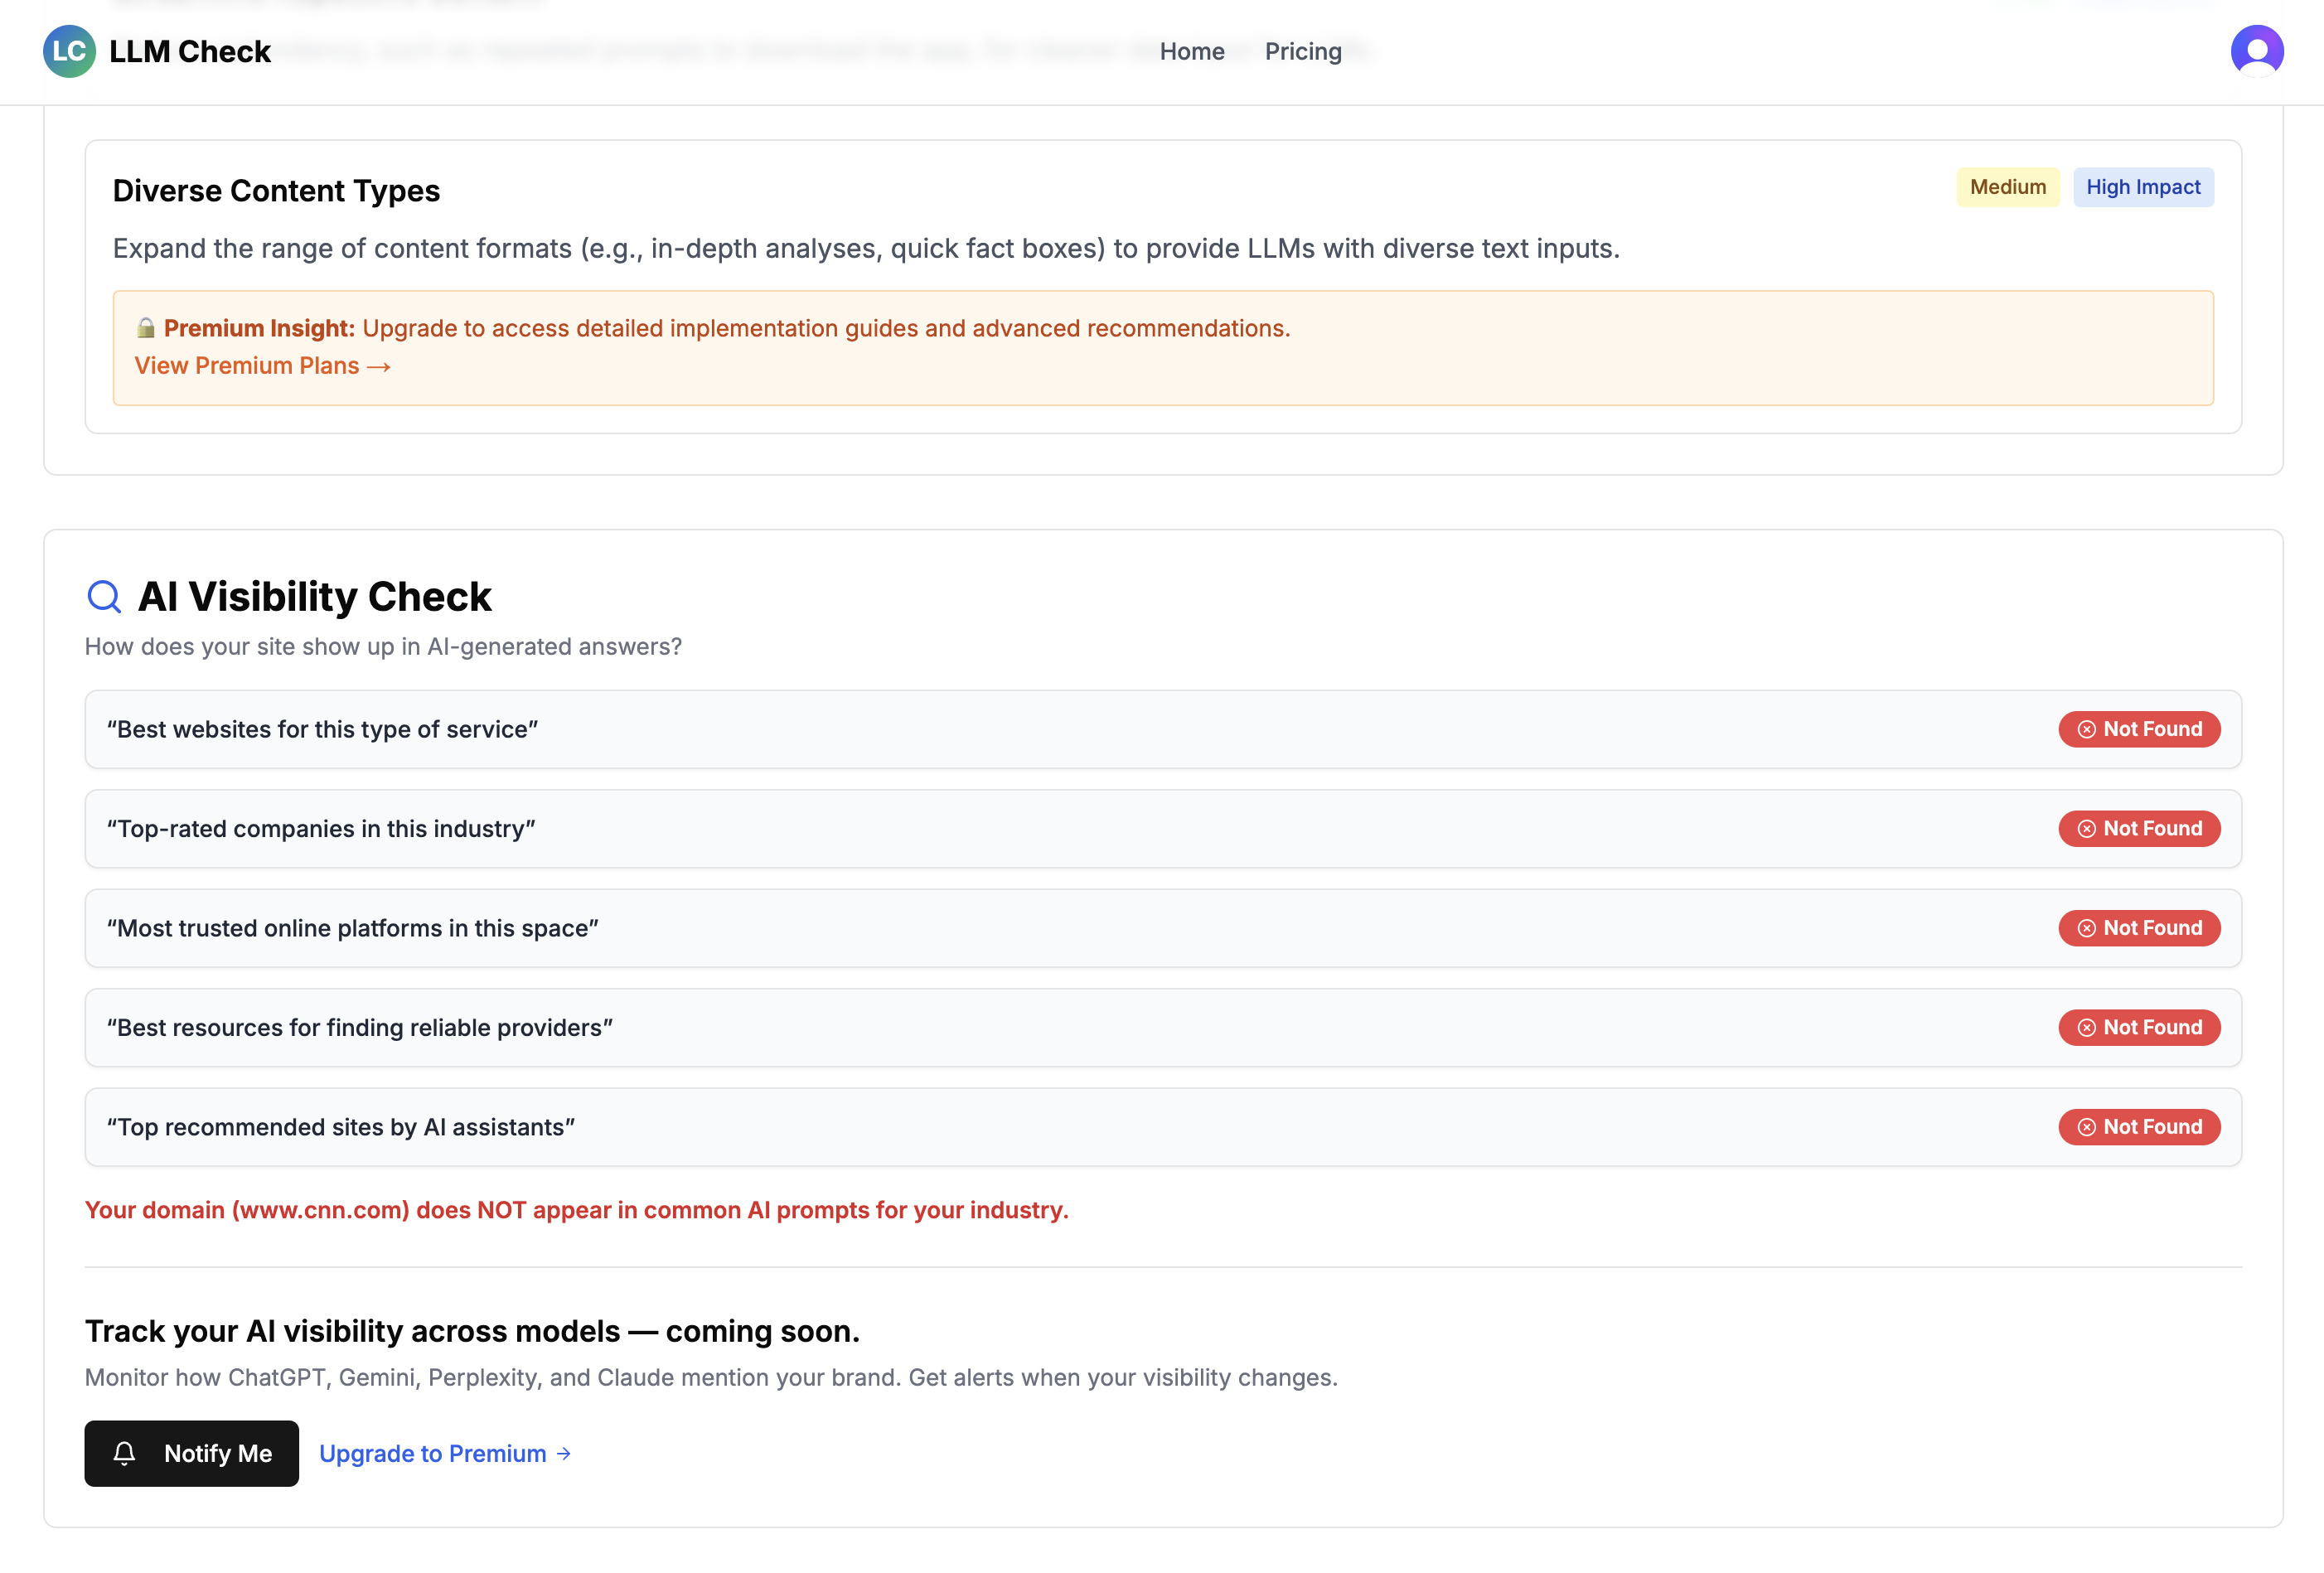Click Not Found icon for best websites prompt

point(2086,729)
